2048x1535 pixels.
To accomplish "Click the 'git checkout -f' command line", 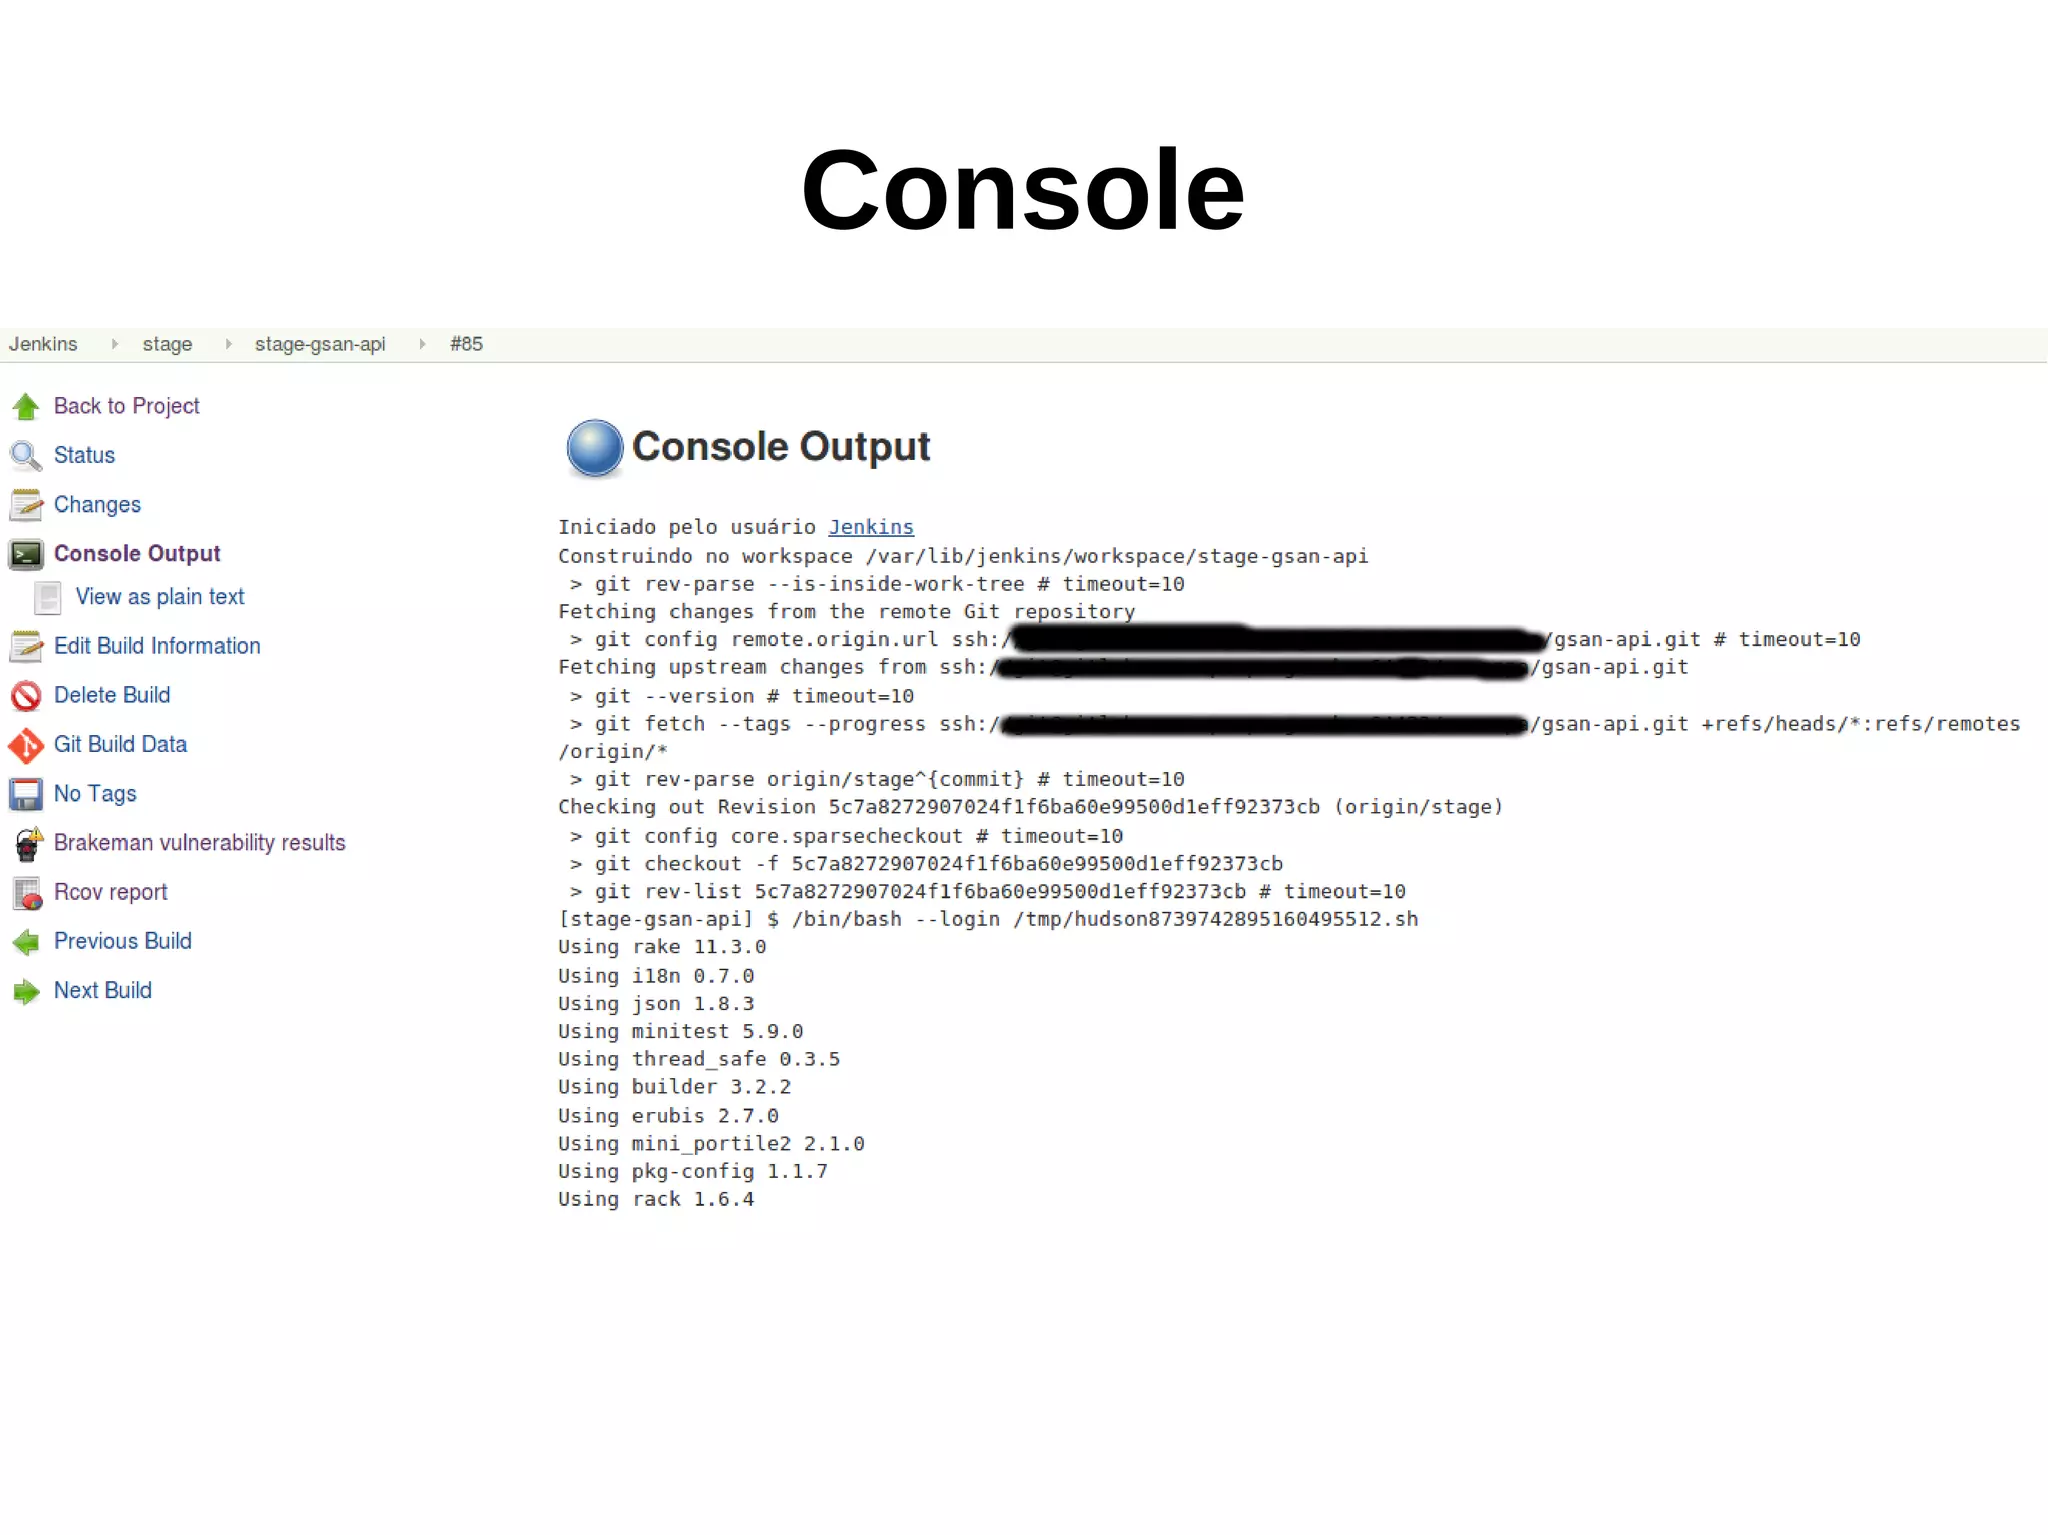I will coord(926,864).
